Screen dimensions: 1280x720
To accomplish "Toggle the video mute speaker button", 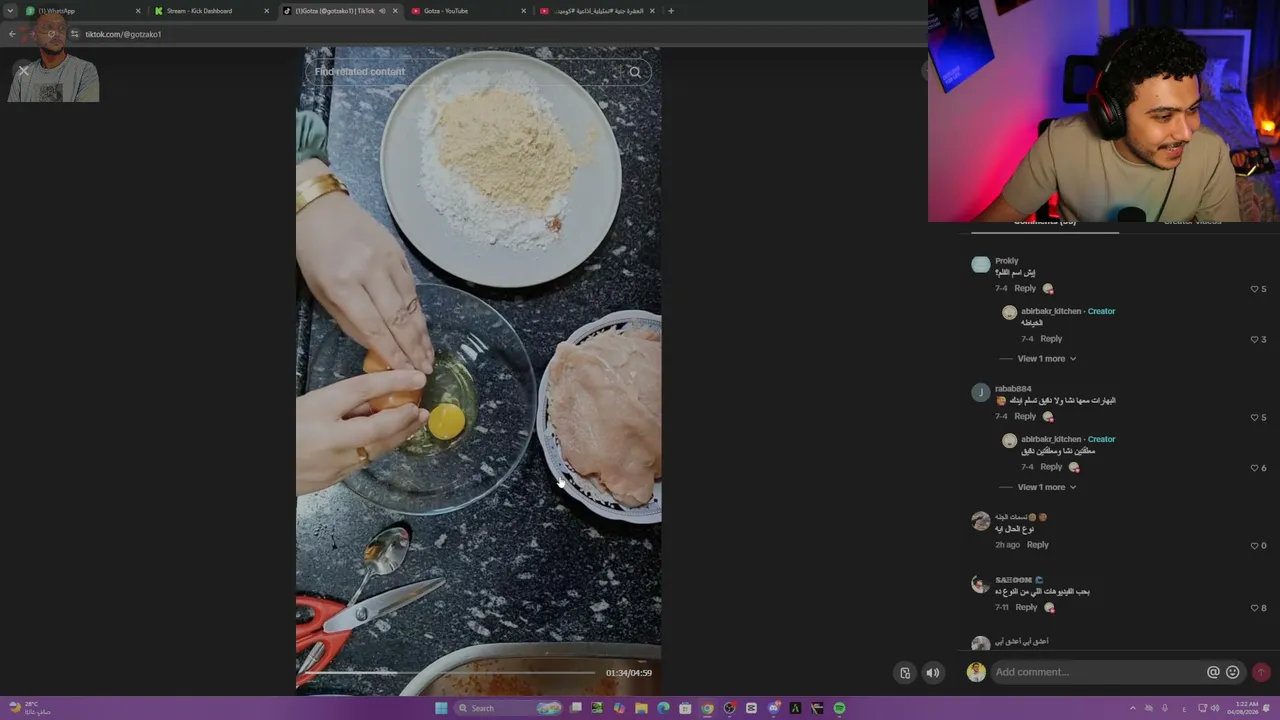I will (x=933, y=673).
